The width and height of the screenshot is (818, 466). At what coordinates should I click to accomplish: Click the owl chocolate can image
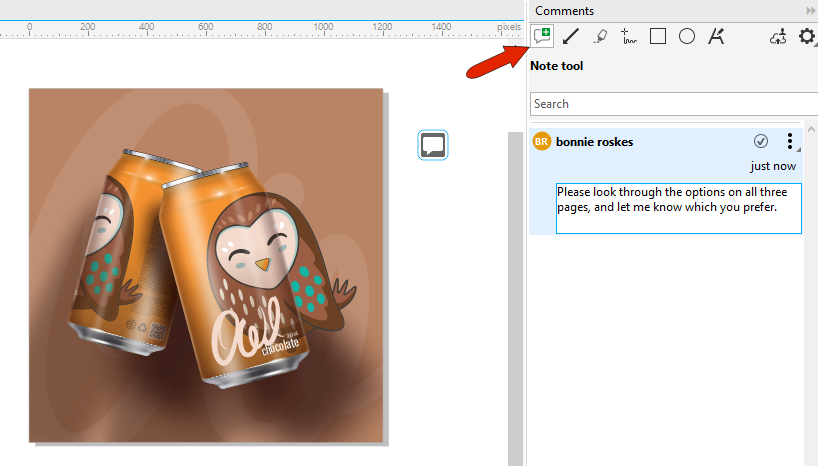coord(206,266)
